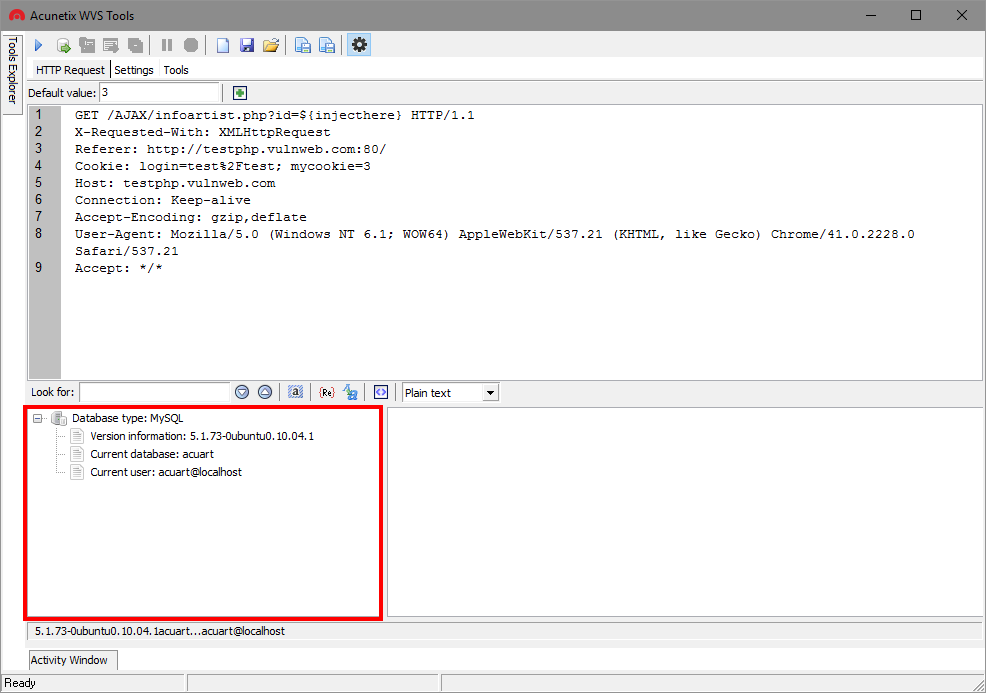Start the blind SQL injection with the play icon
Screen dimensions: 986x693
(x=38, y=45)
